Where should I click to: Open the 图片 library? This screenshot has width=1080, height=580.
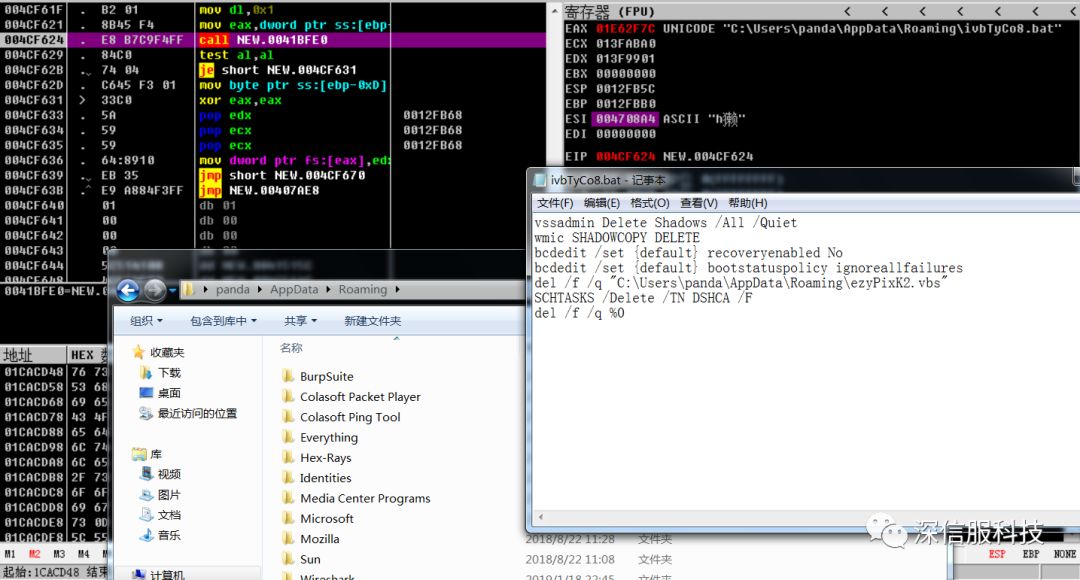pyautogui.click(x=169, y=495)
